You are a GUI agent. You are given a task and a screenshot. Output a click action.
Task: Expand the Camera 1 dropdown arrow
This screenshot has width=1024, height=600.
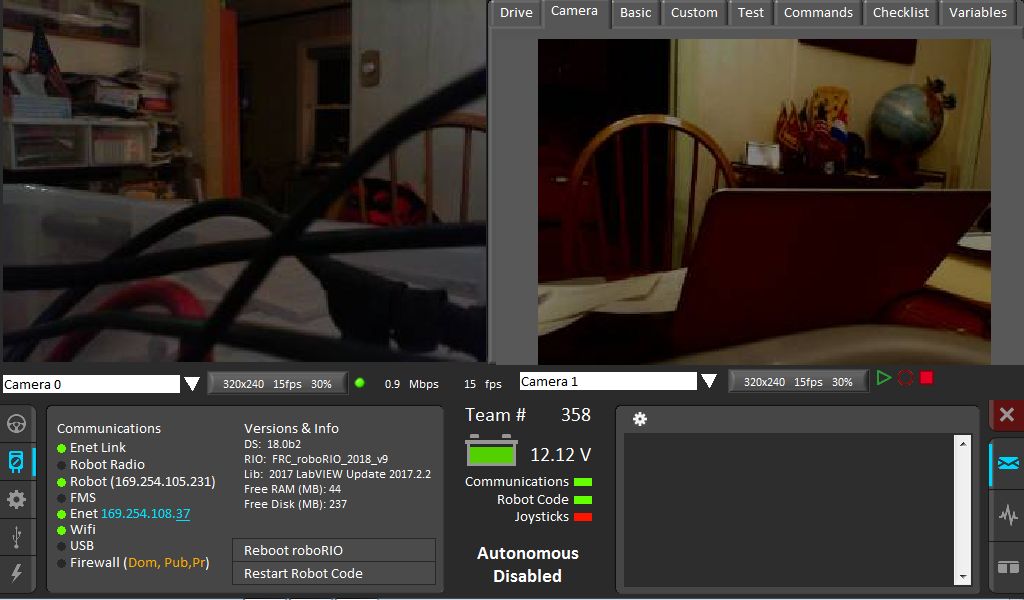[x=709, y=381]
